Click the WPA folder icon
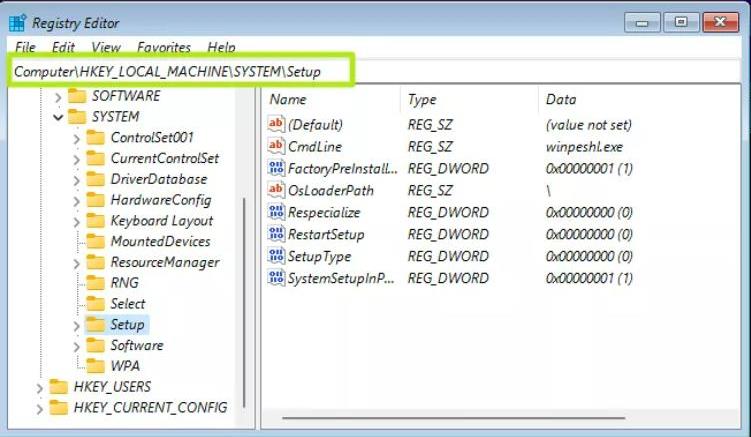751x437 pixels. pos(95,366)
